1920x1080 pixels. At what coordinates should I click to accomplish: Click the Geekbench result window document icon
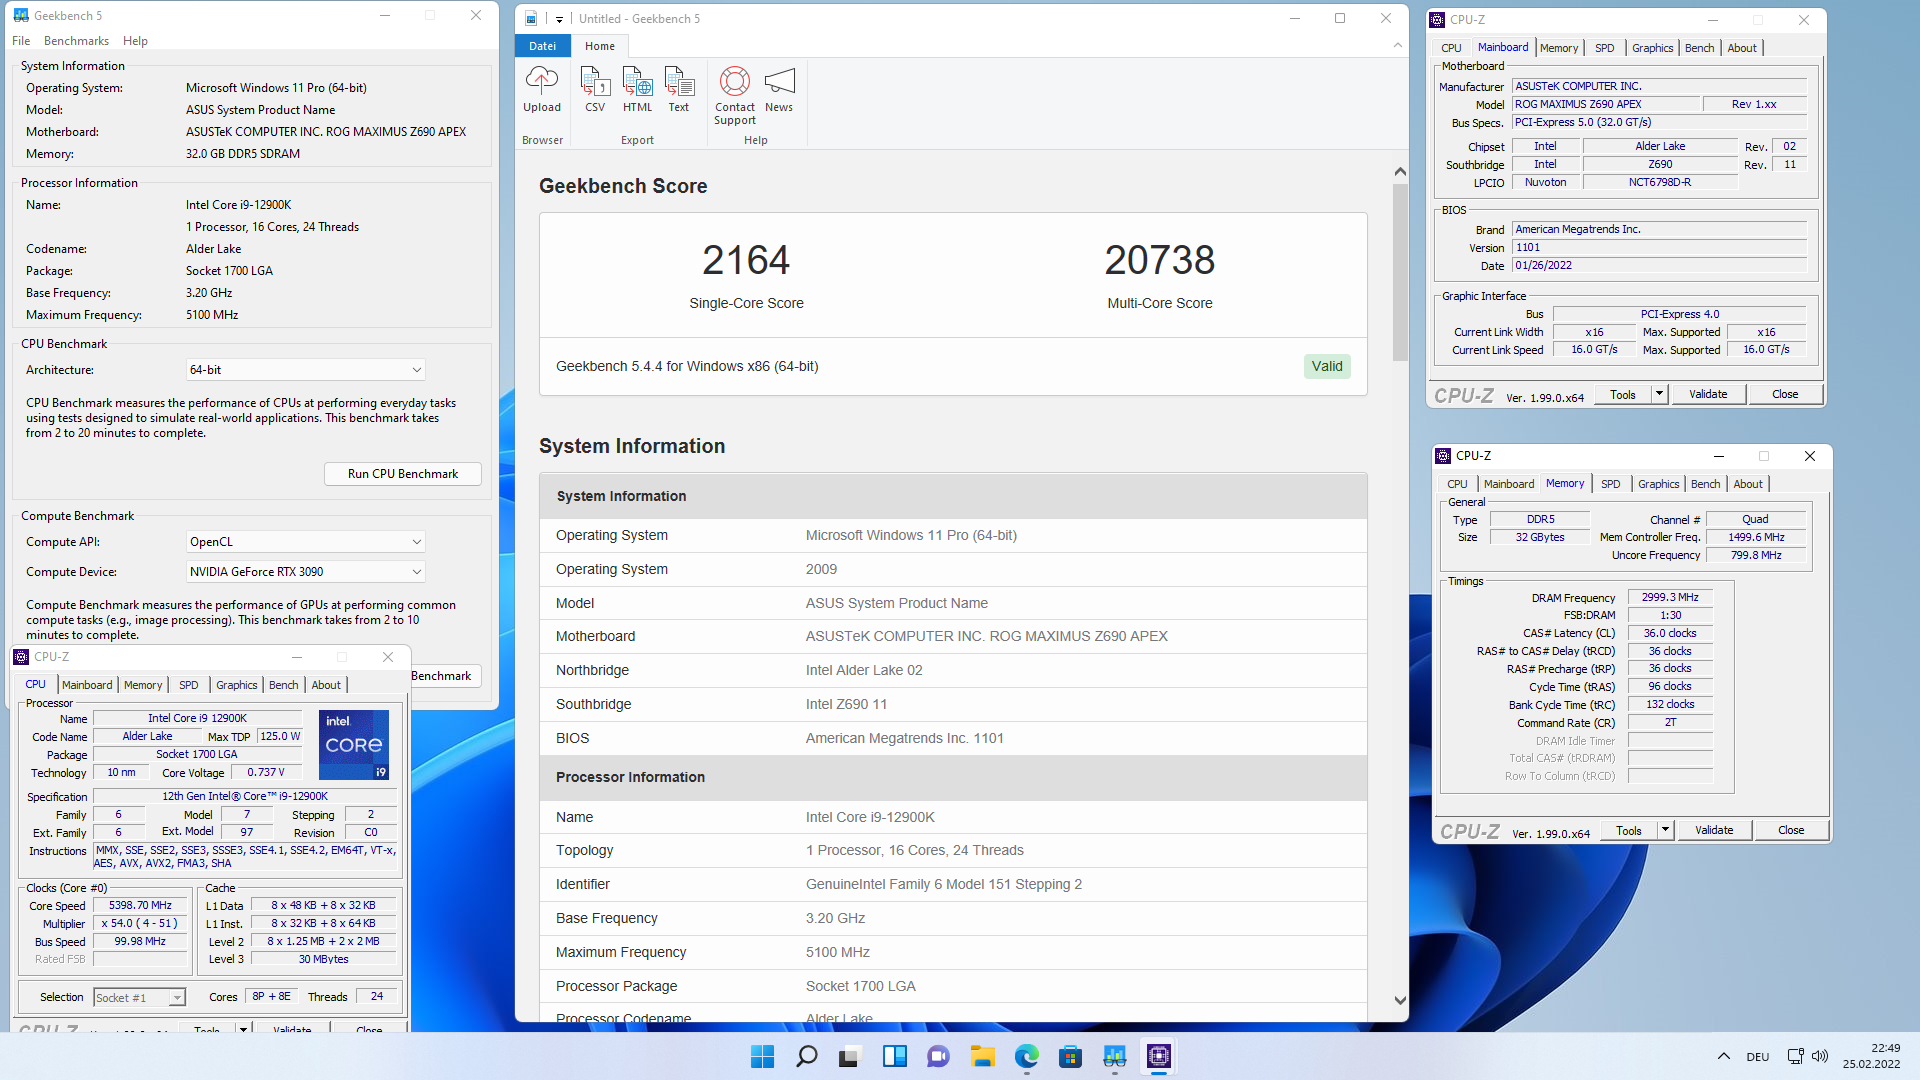coord(531,19)
